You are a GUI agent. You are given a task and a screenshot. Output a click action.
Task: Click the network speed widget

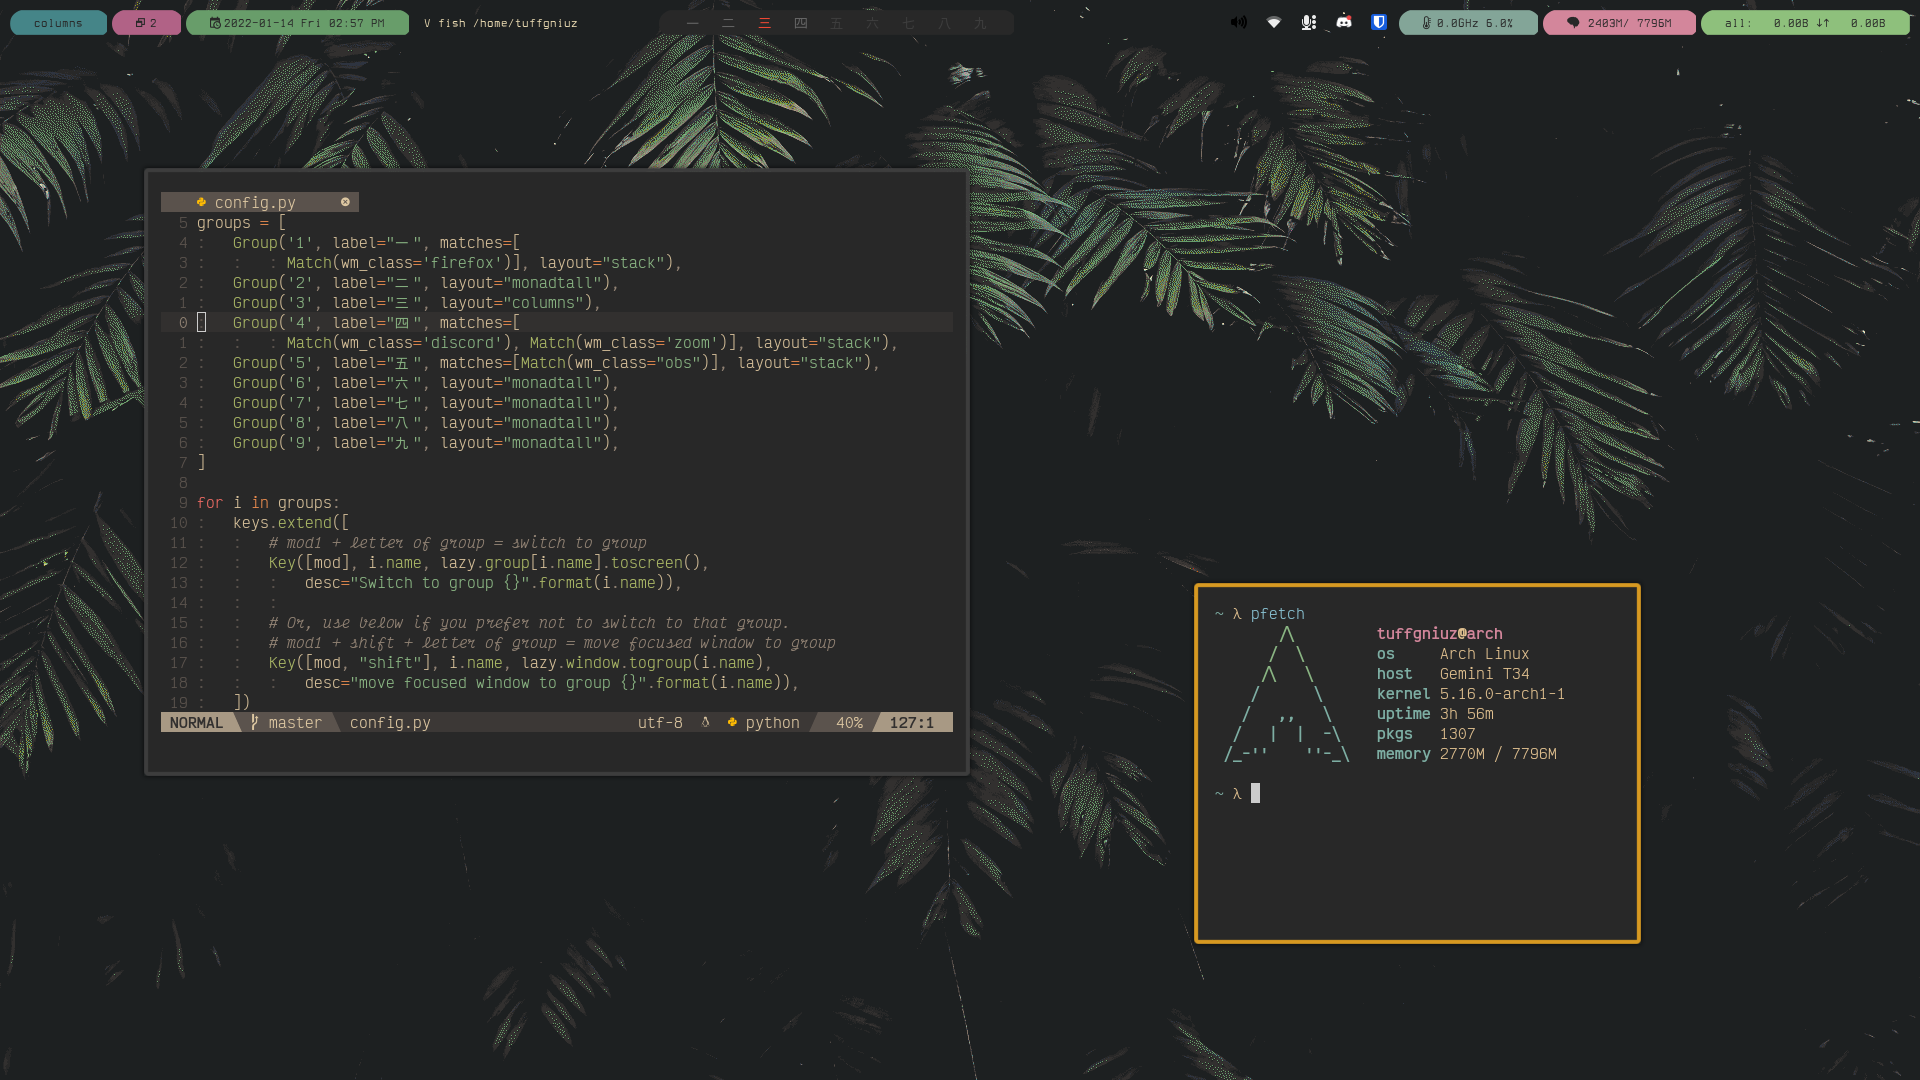click(x=1804, y=23)
